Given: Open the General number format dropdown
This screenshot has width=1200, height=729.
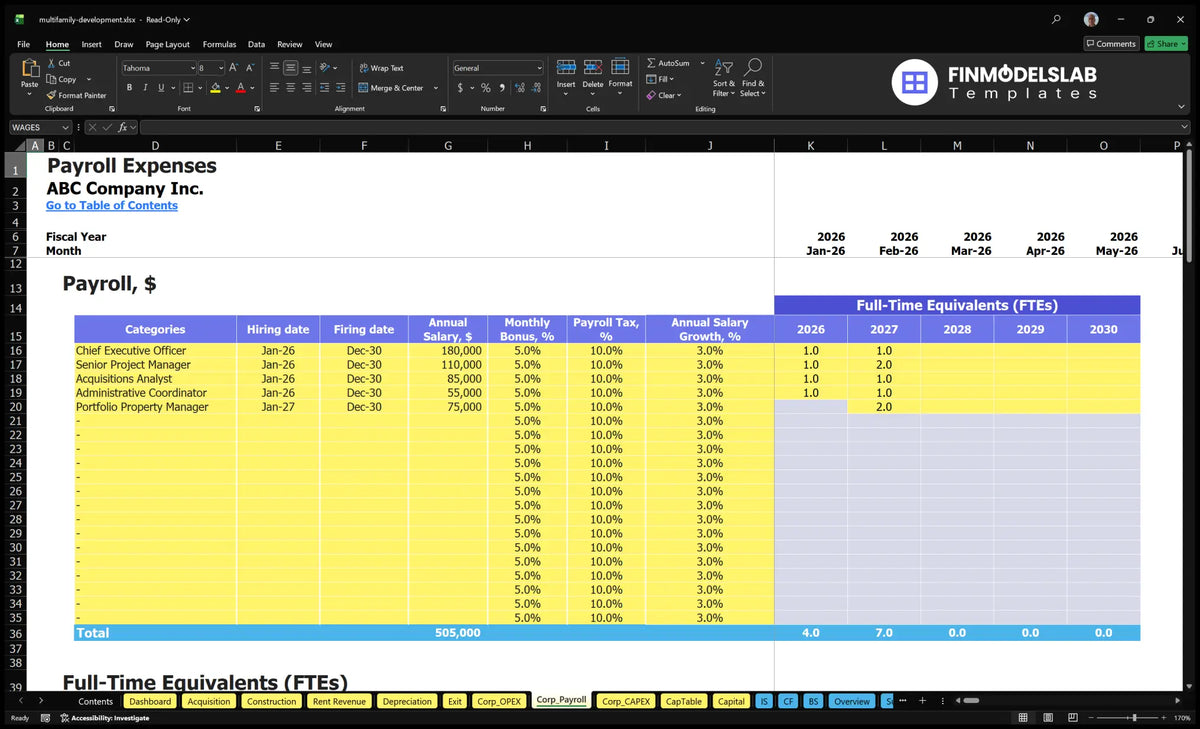Looking at the screenshot, I should (539, 68).
